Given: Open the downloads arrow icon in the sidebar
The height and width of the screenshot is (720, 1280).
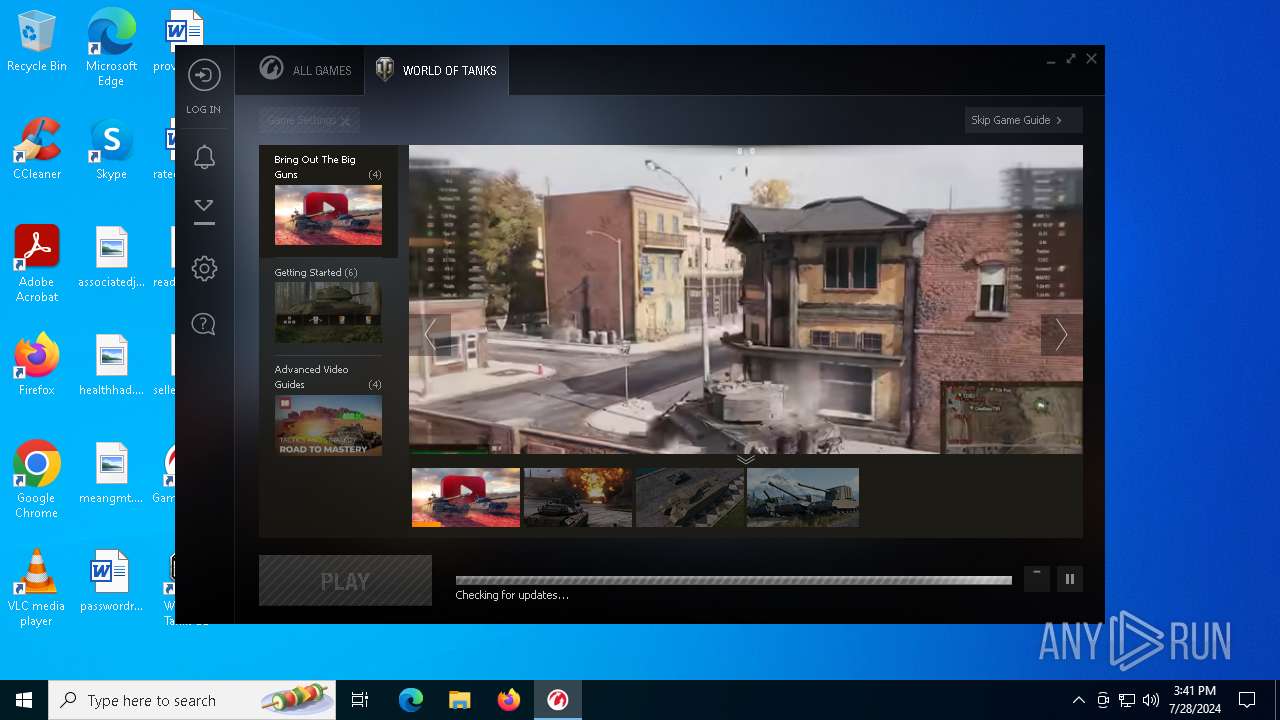Looking at the screenshot, I should tap(204, 211).
